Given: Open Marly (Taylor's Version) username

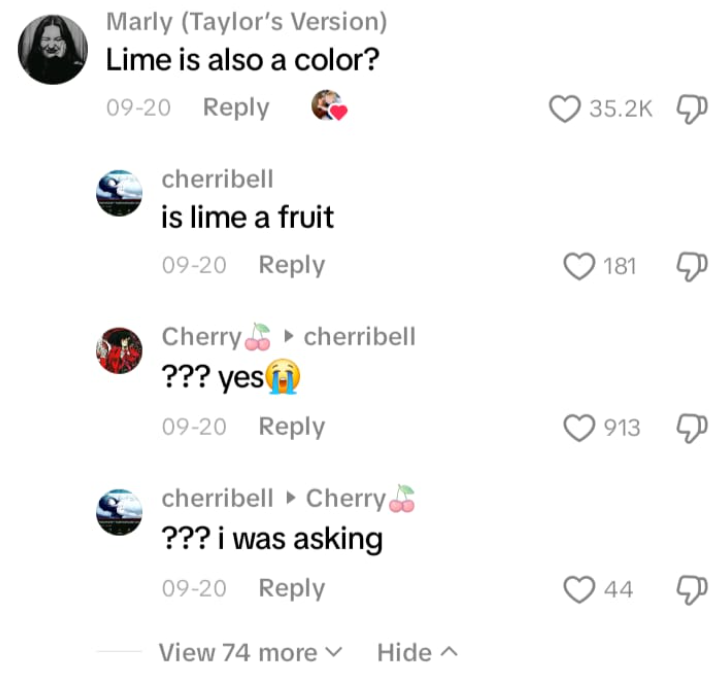Looking at the screenshot, I should click(246, 21).
